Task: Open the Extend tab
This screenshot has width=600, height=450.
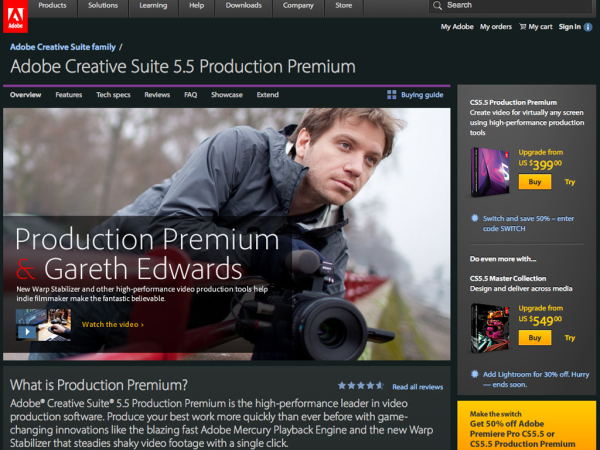Action: pyautogui.click(x=267, y=95)
